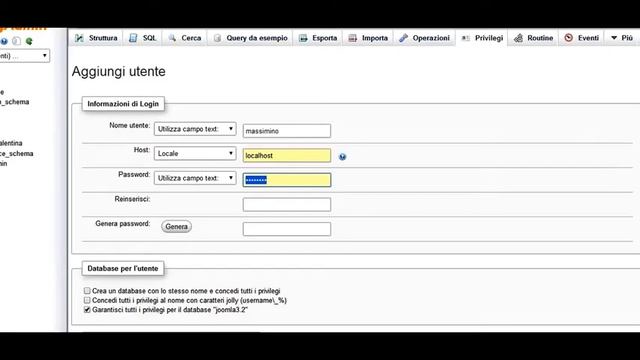Viewport: 640px width, 360px height.
Task: Open the Importa tab
Action: (368, 38)
